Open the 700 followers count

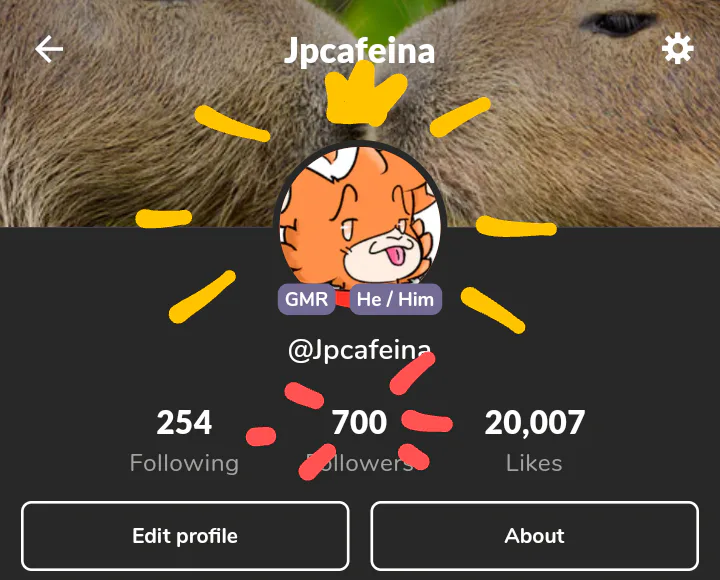(x=360, y=422)
